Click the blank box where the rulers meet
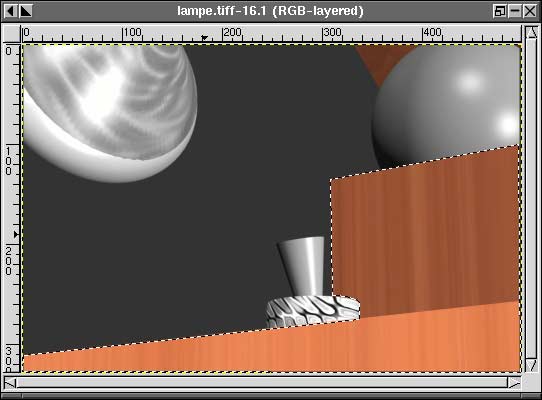 (x=11, y=34)
